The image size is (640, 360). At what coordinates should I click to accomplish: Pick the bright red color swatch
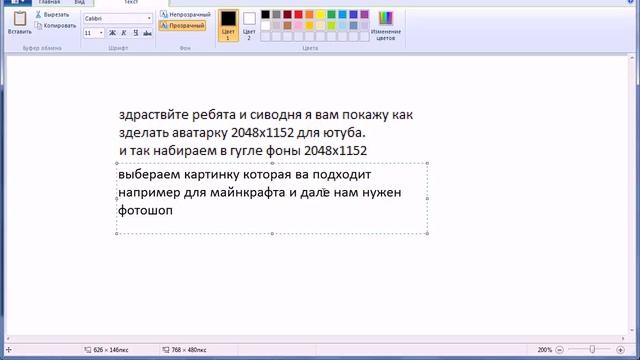point(298,15)
